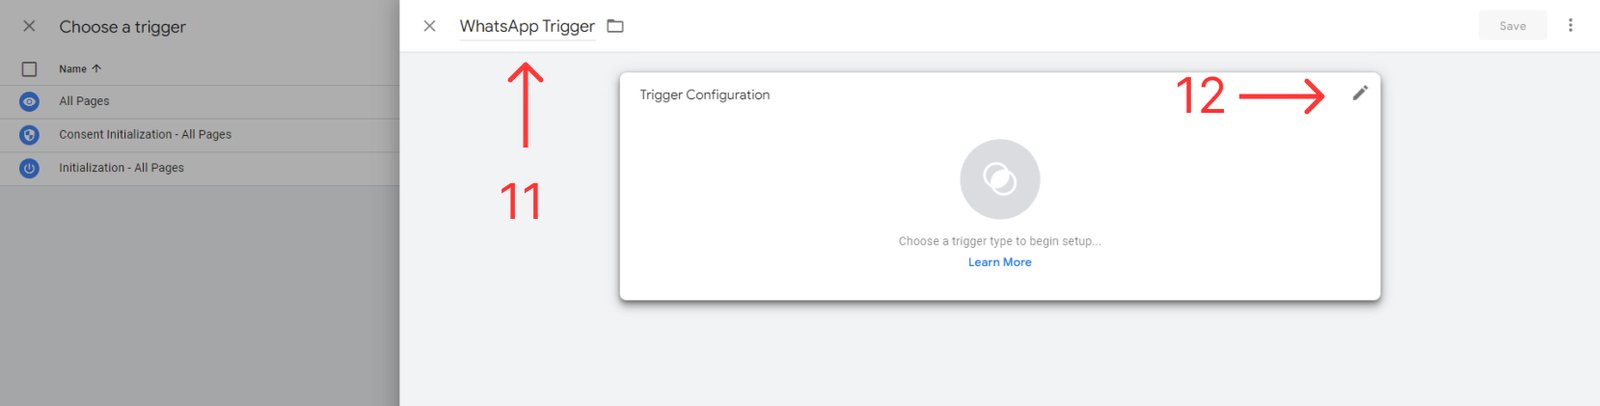The image size is (1600, 406).
Task: Open the Learn More link
Action: point(999,262)
